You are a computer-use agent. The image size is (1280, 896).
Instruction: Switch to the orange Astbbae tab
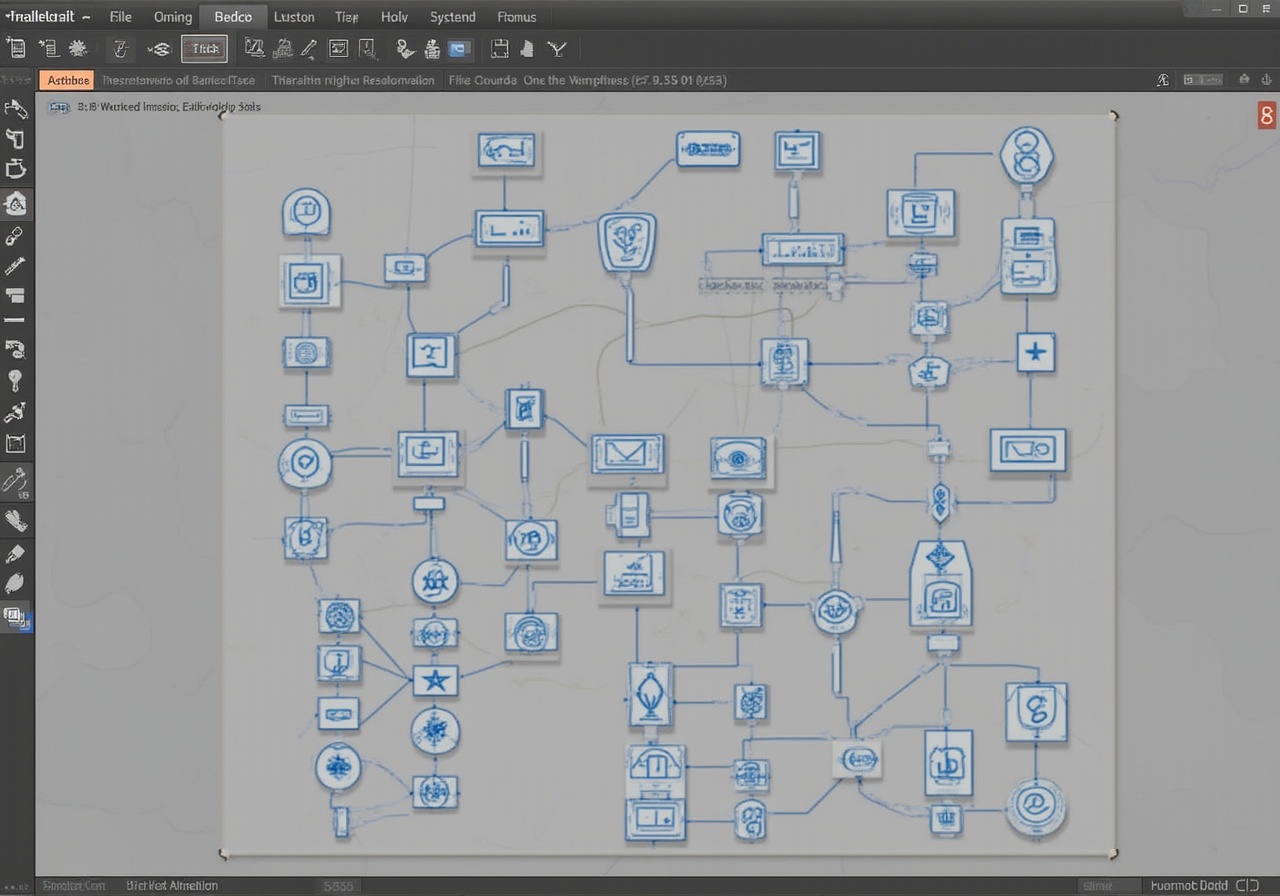[68, 80]
